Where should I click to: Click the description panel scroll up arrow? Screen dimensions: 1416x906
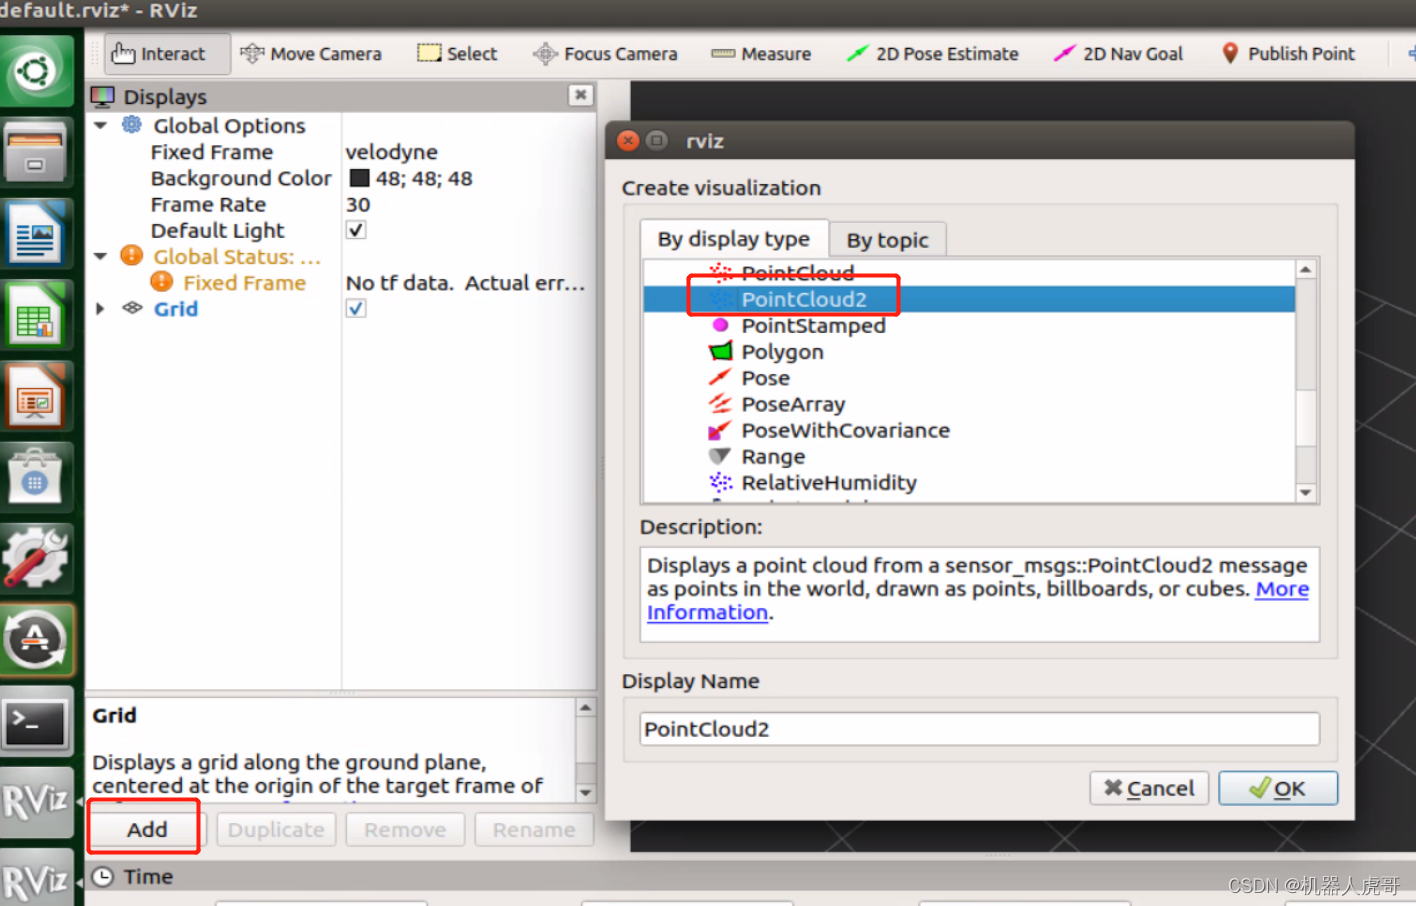586,708
